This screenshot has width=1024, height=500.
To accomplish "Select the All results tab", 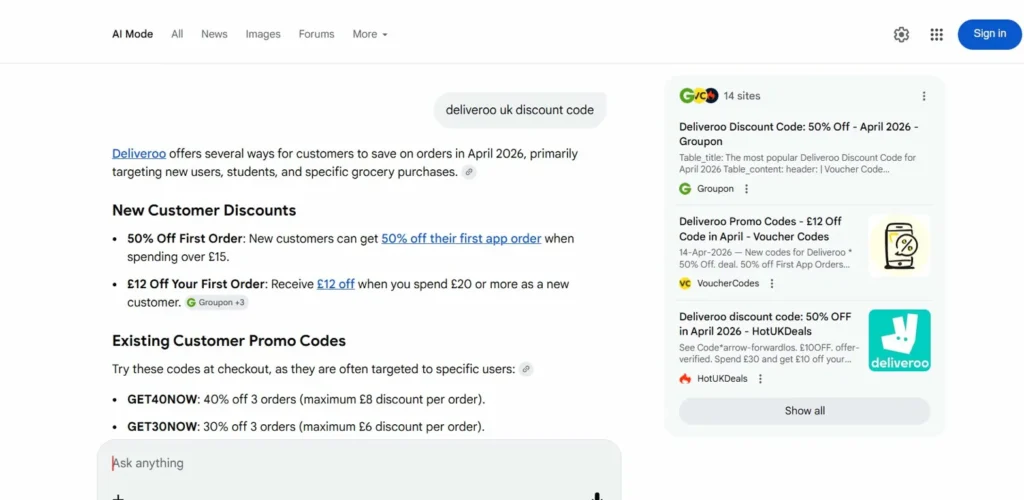I will (x=177, y=34).
